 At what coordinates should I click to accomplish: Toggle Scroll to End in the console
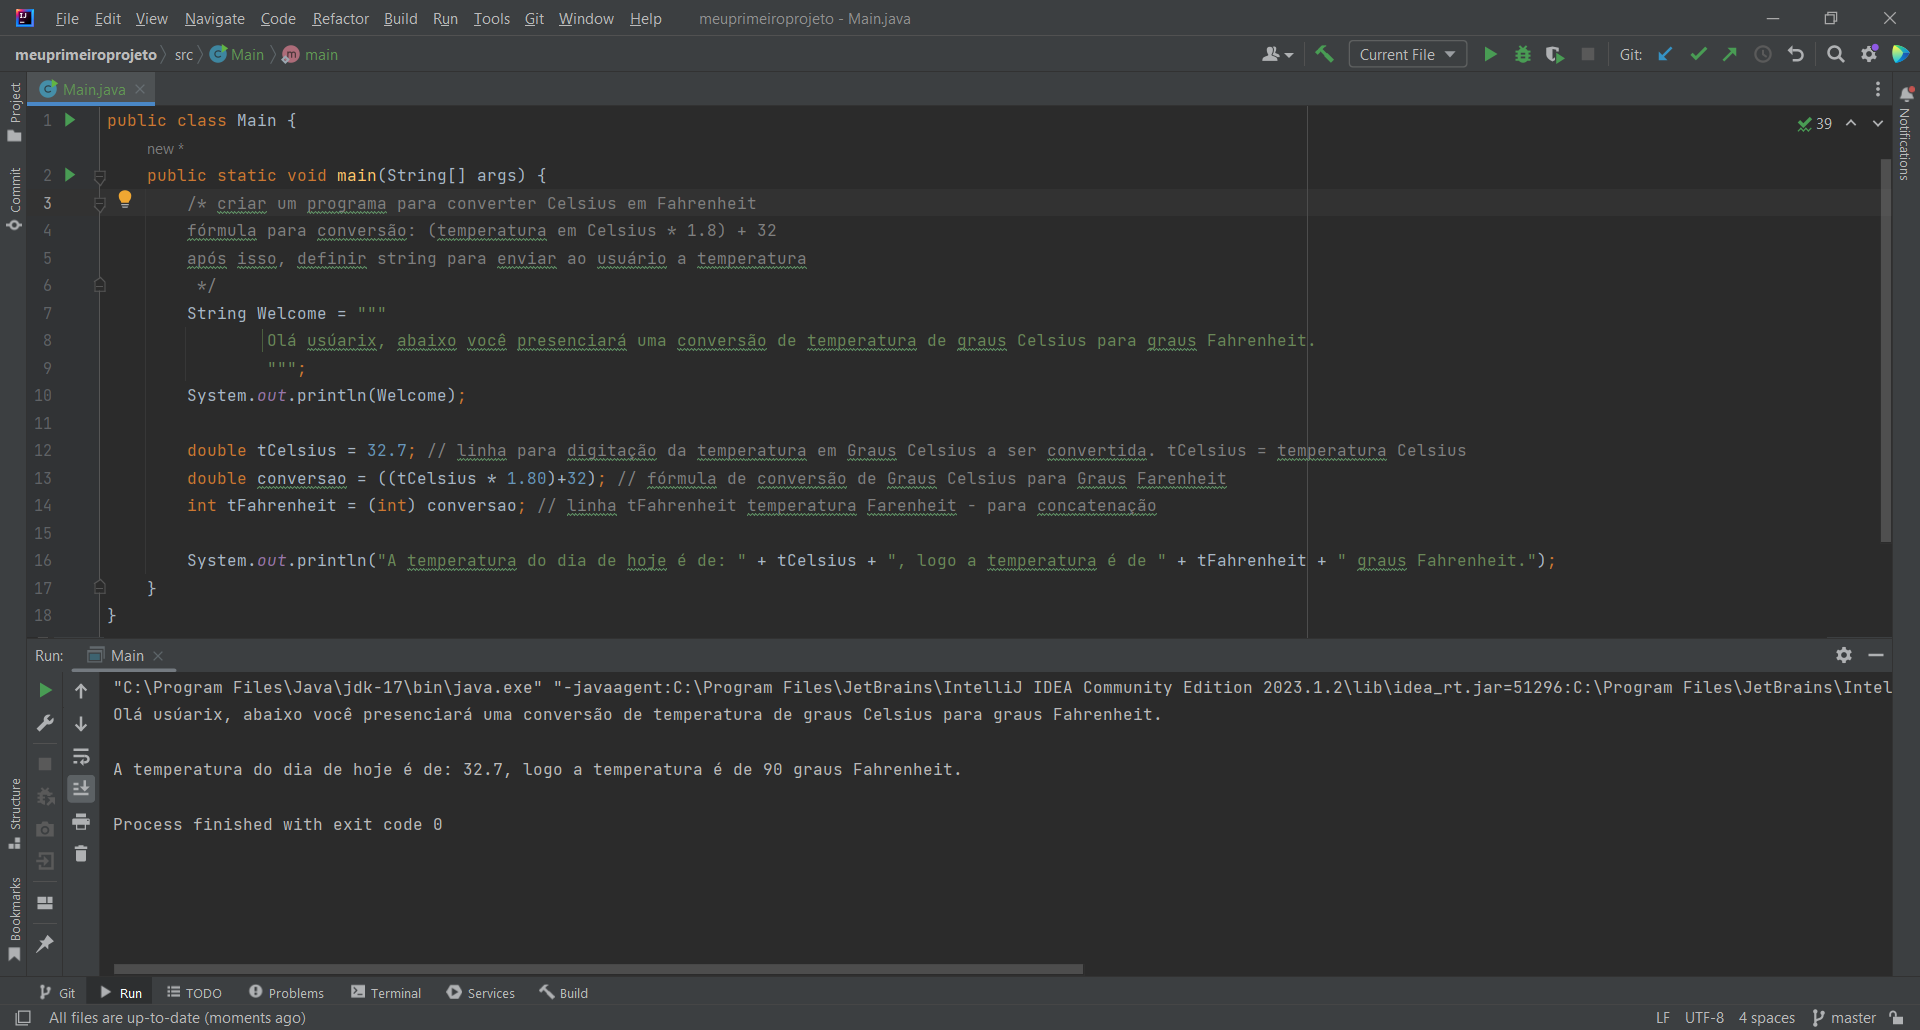click(81, 789)
